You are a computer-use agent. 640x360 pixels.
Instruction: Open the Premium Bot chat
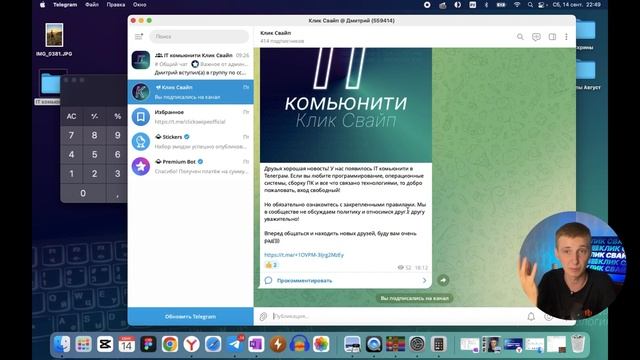pyautogui.click(x=190, y=166)
